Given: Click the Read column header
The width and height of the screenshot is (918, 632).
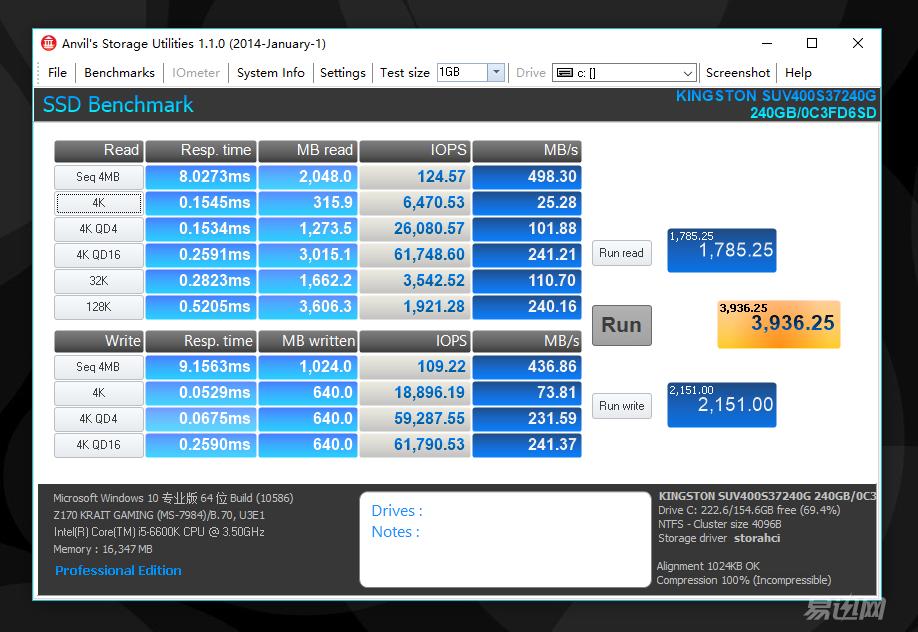Looking at the screenshot, I should pos(98,151).
